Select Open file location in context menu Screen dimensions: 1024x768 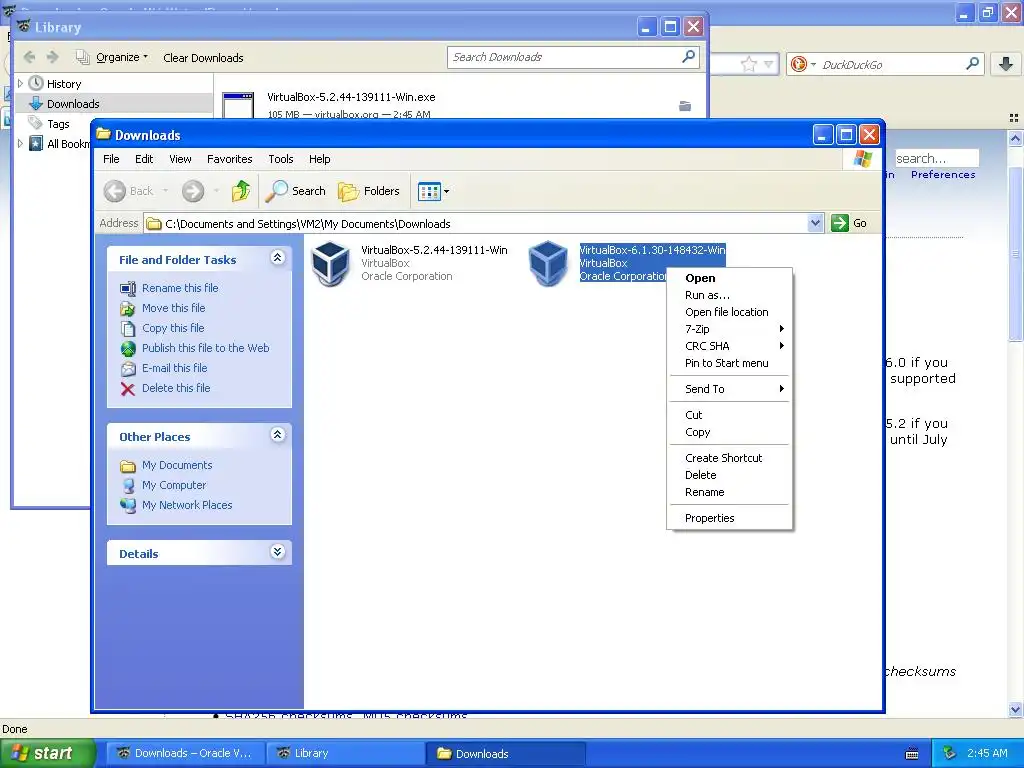pos(726,312)
